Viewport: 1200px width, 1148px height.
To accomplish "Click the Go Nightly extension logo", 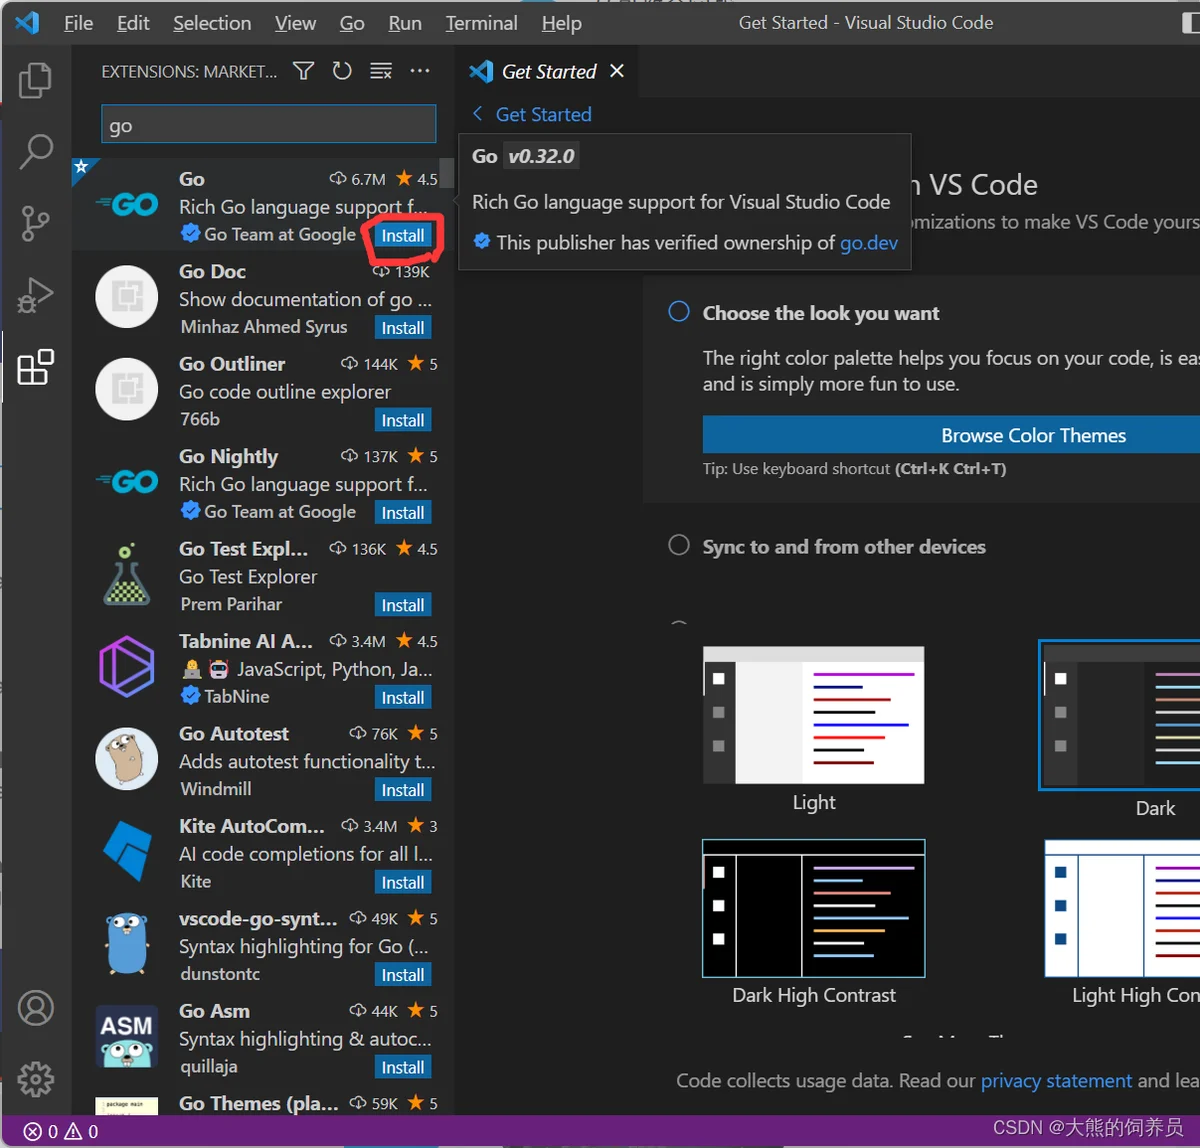I will pyautogui.click(x=127, y=482).
